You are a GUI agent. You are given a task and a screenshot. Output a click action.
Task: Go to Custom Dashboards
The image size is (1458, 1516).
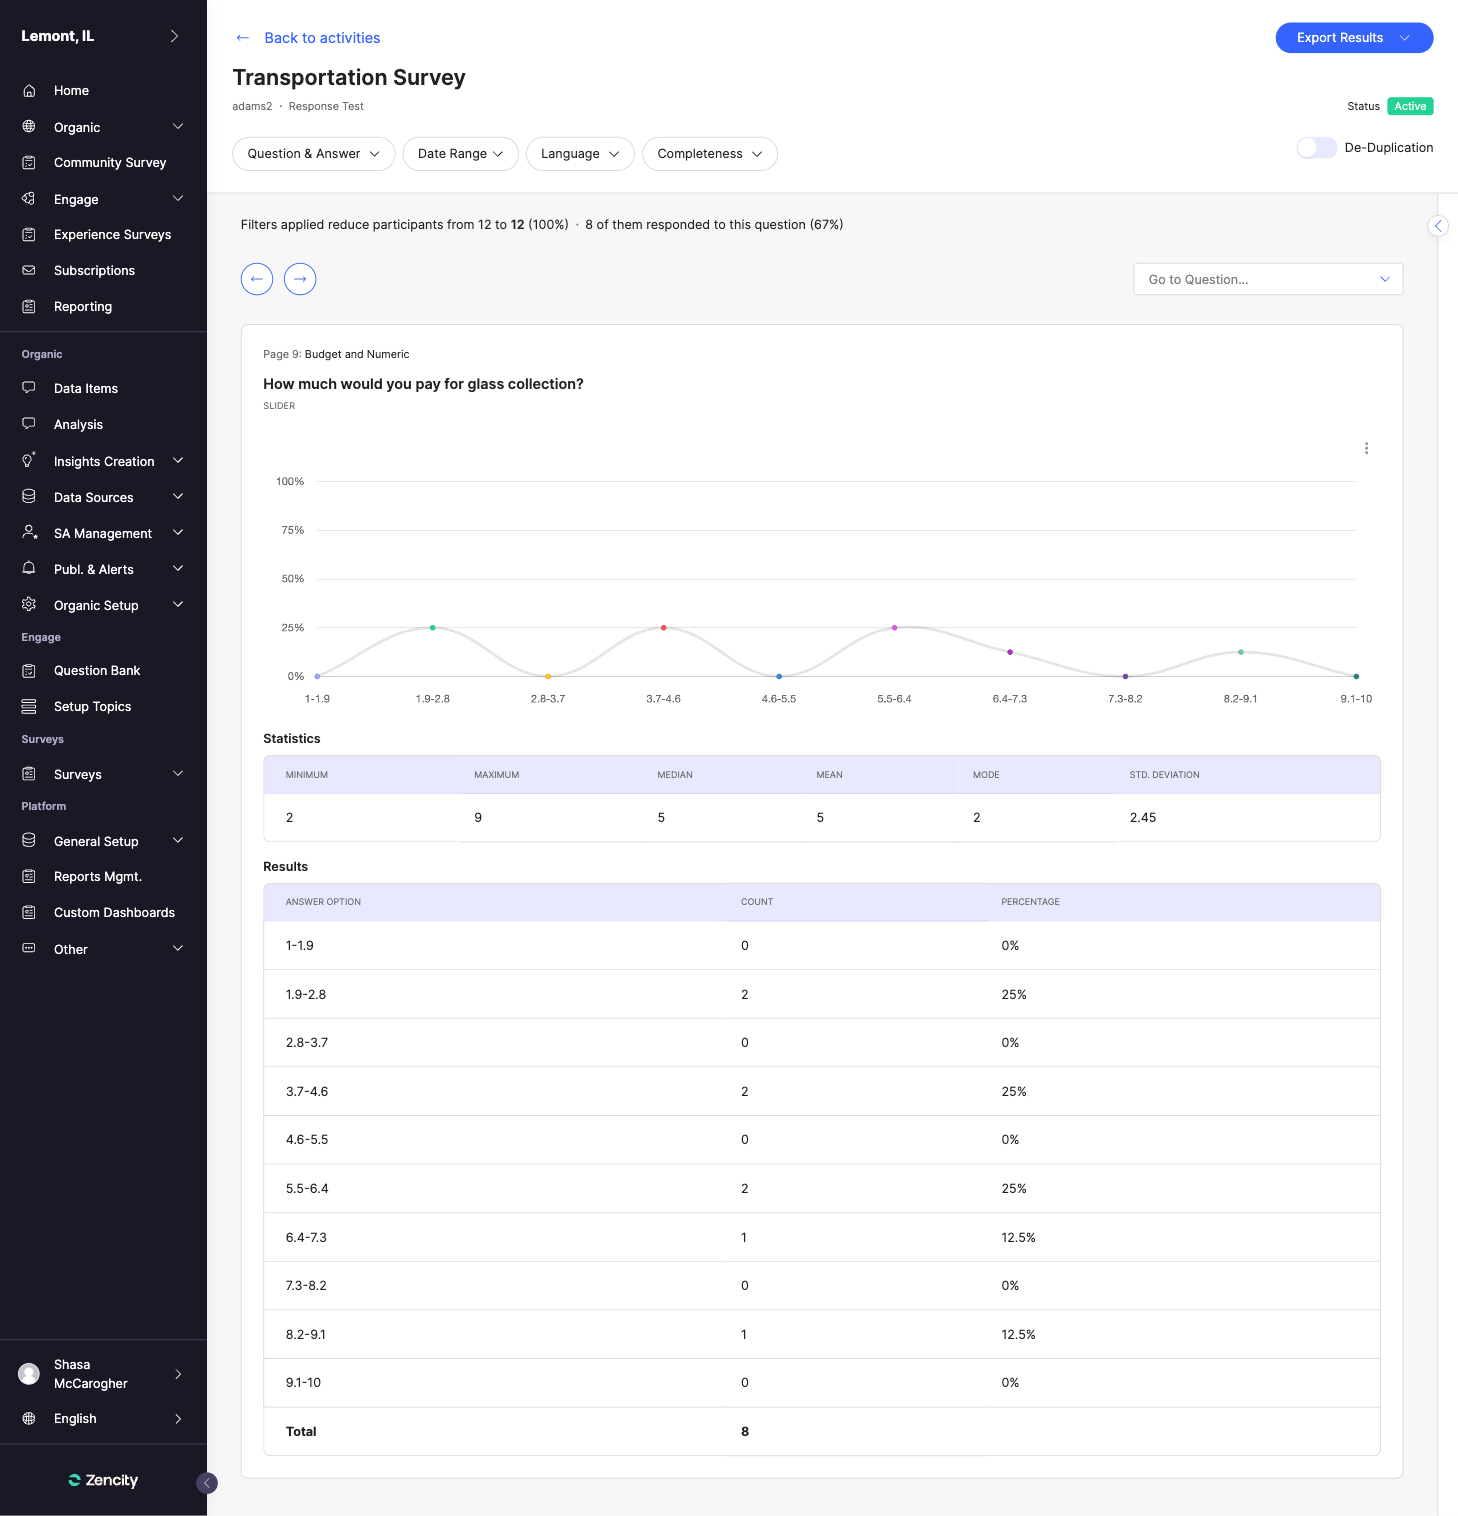point(113,913)
